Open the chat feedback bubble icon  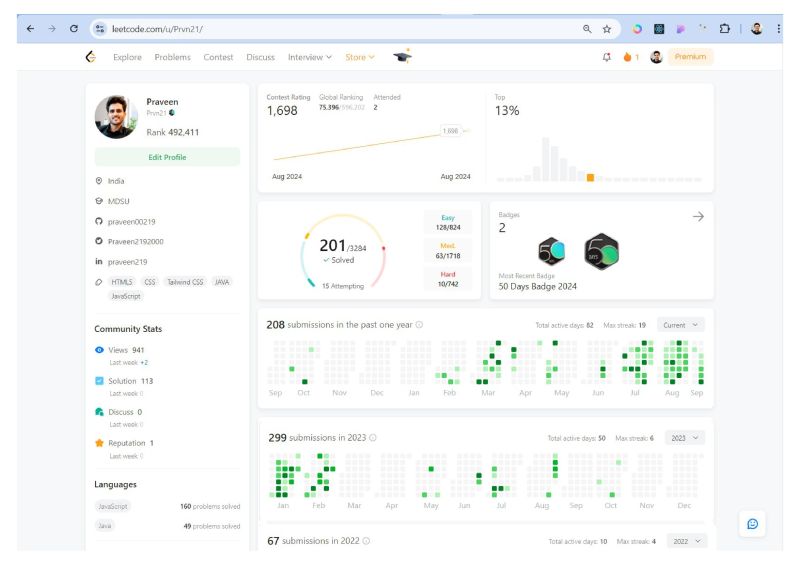pos(752,524)
